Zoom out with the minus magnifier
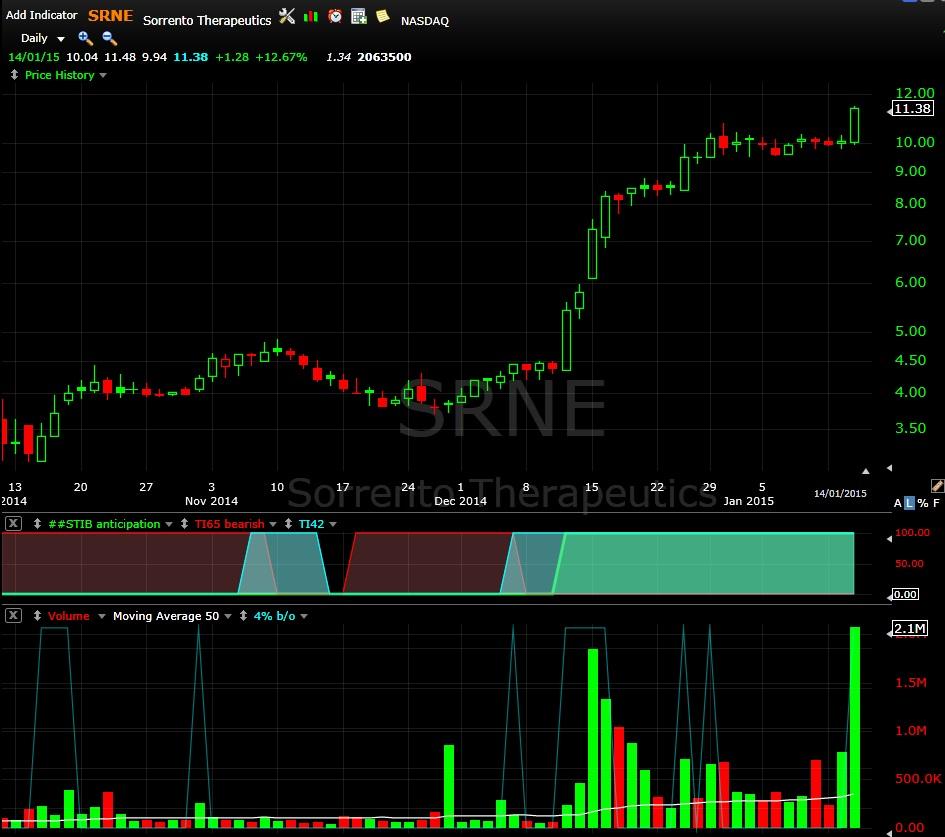 109,39
